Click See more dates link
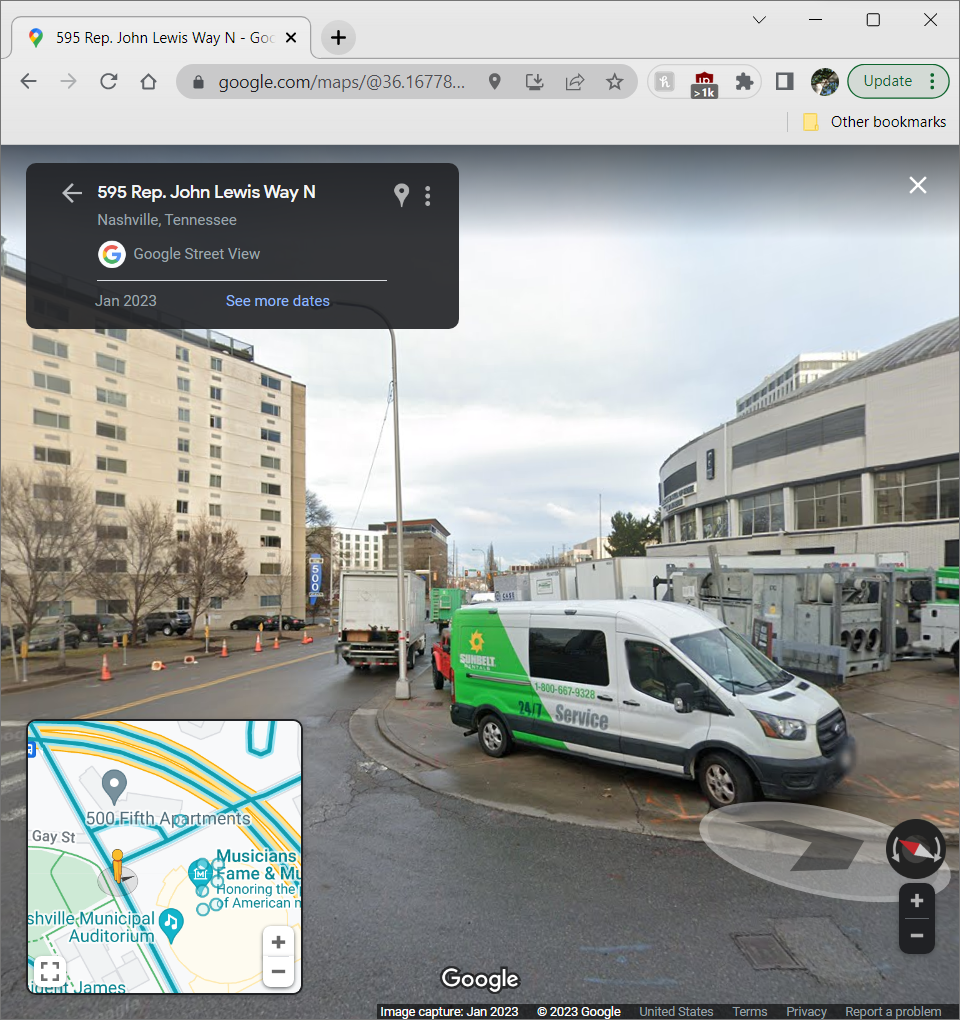 tap(277, 301)
